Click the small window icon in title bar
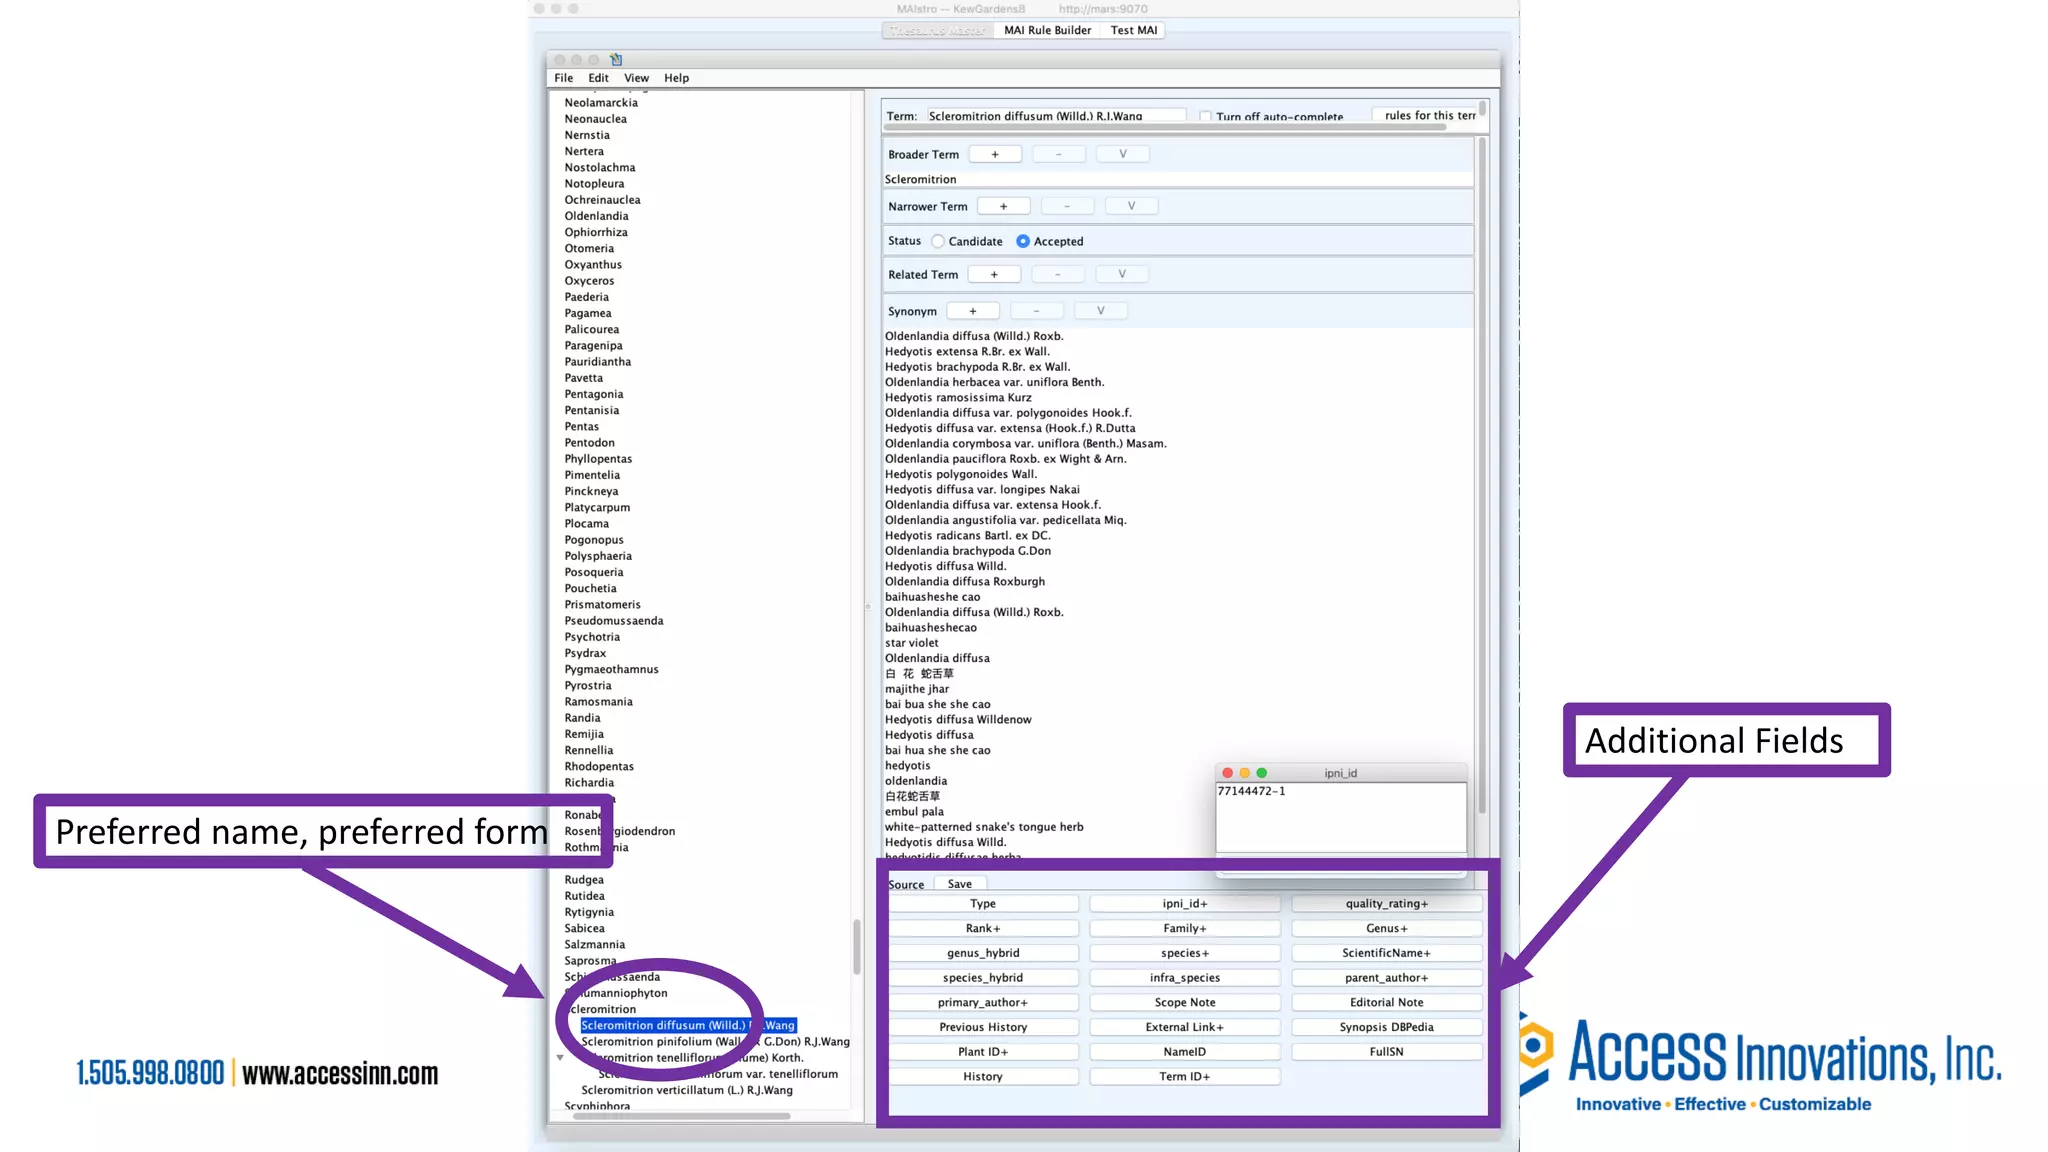The image size is (2048, 1152). (x=616, y=60)
